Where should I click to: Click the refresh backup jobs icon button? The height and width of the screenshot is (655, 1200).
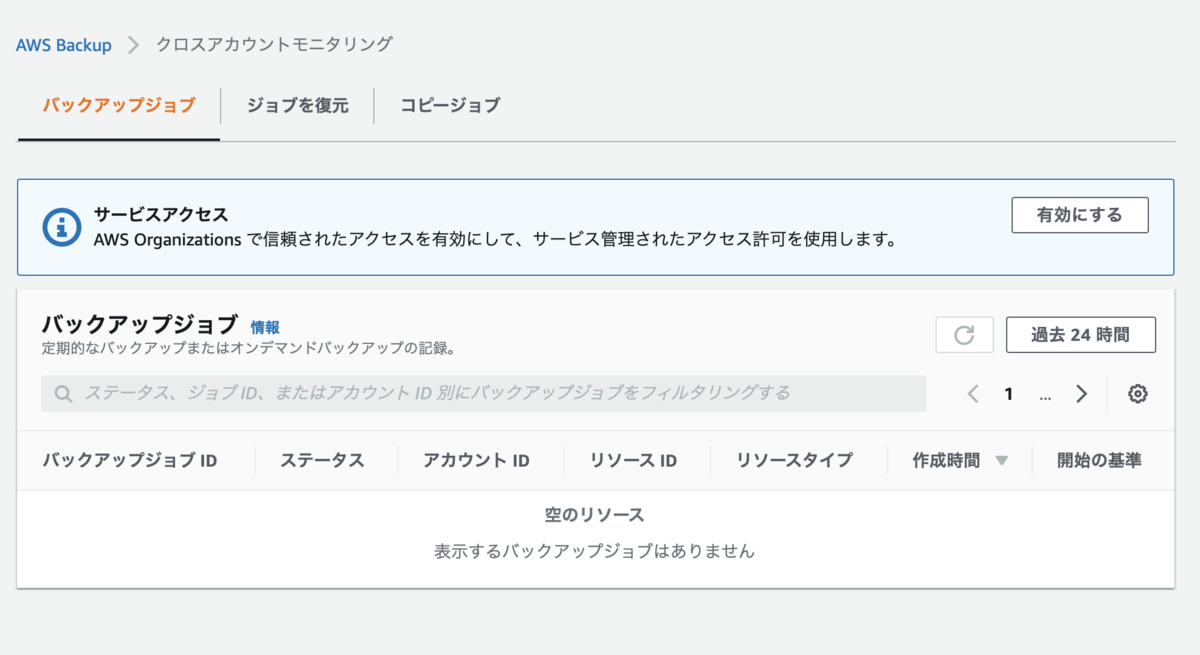click(x=964, y=335)
